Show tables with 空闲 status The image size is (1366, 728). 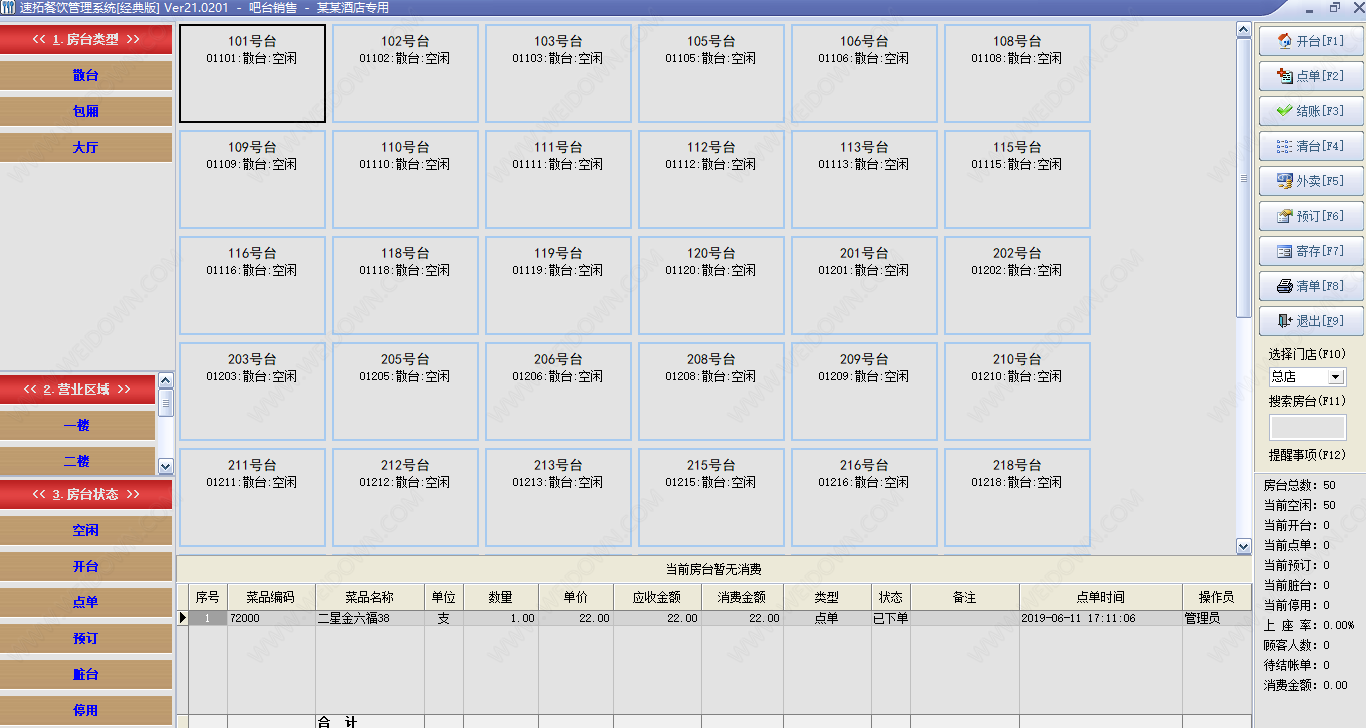click(x=86, y=531)
